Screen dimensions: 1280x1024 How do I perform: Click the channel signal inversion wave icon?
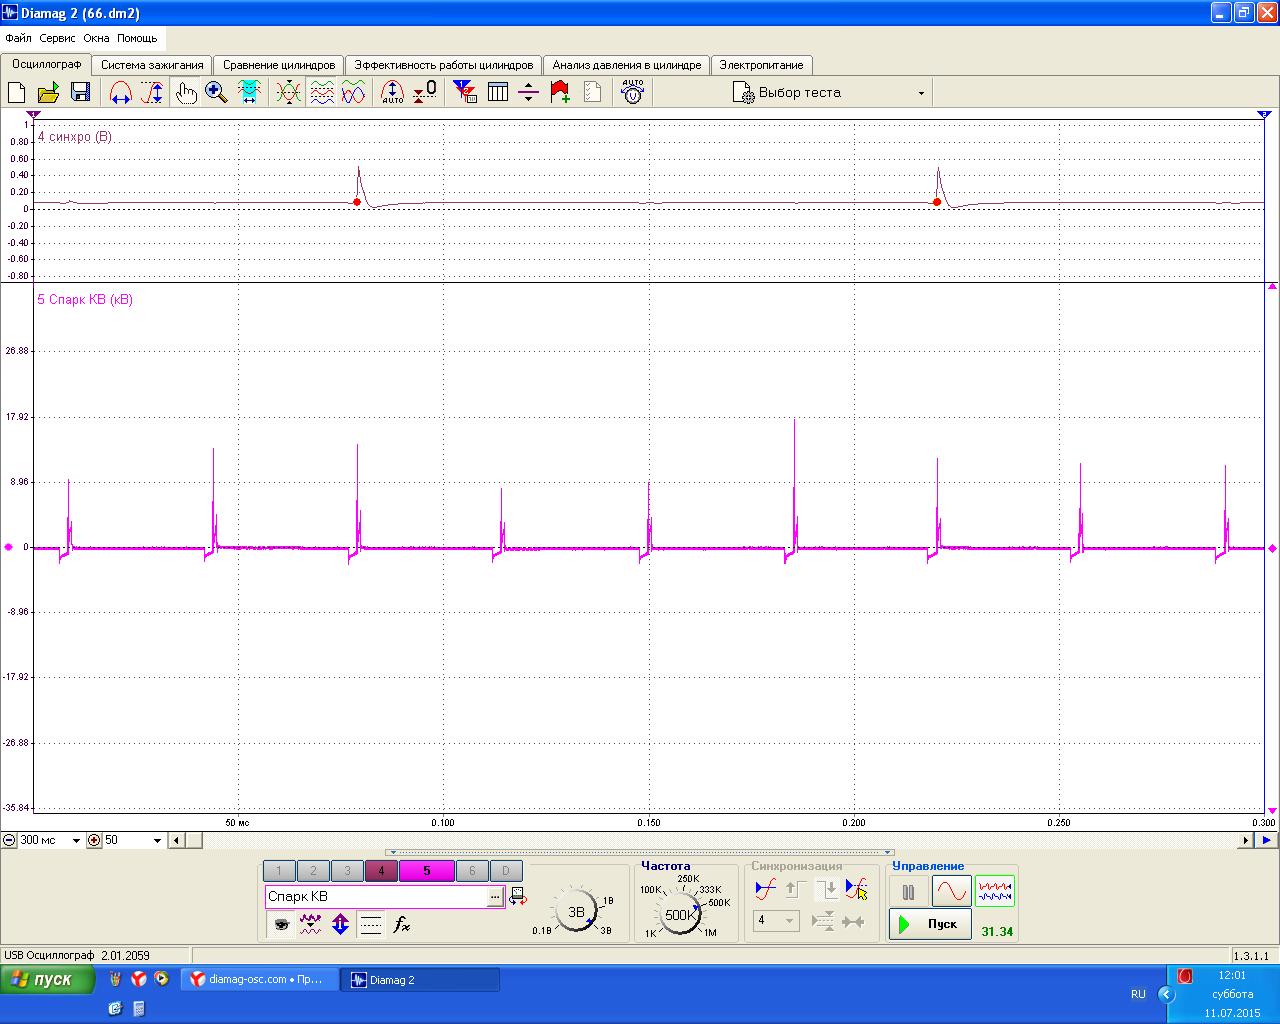tap(310, 925)
